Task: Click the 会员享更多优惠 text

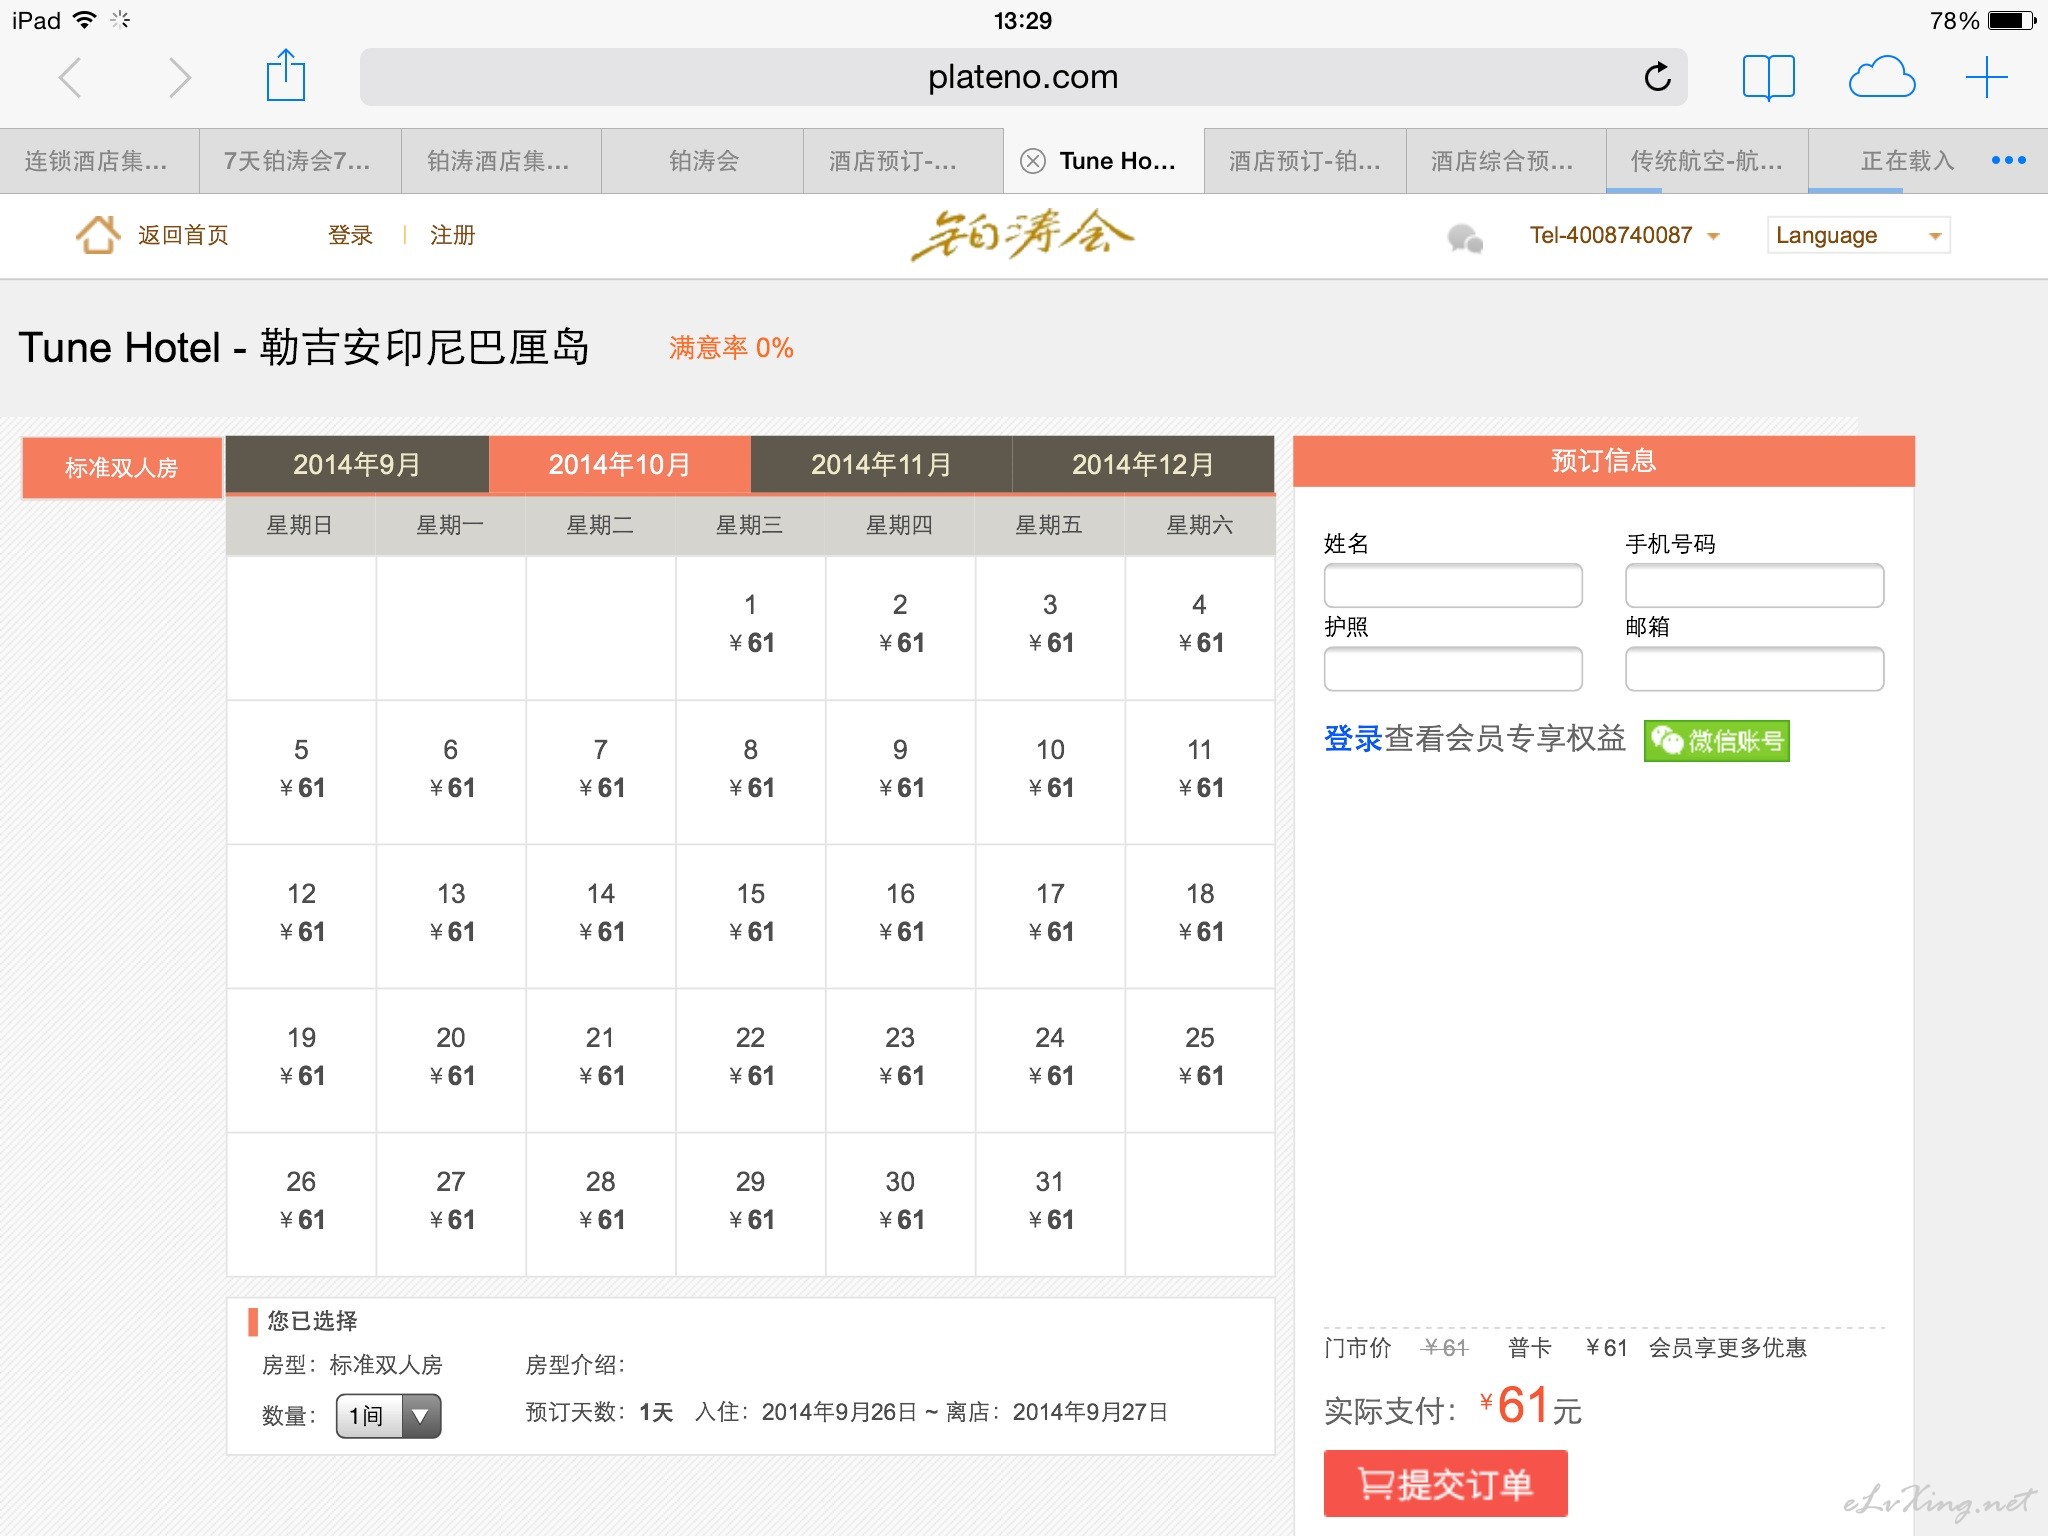Action: point(1728,1348)
